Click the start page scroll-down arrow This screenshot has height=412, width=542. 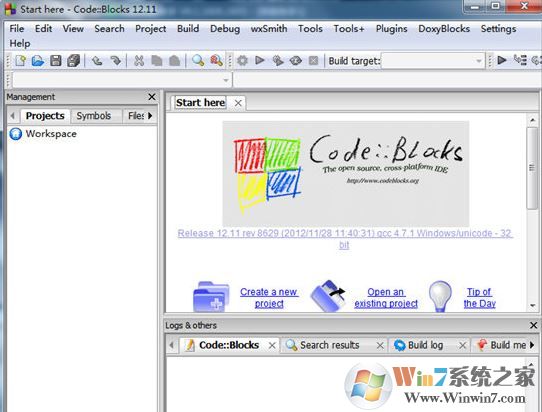(x=533, y=306)
